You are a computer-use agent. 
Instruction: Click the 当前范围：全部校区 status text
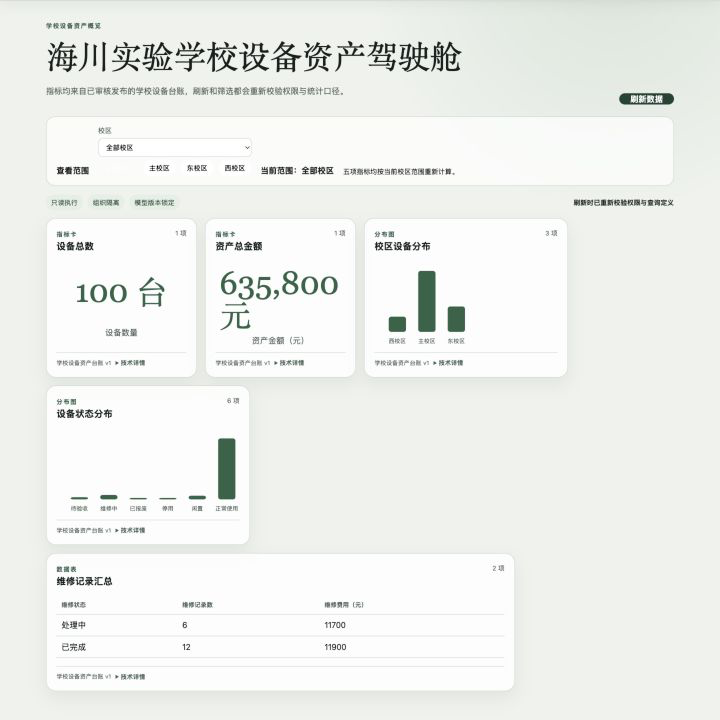pyautogui.click(x=297, y=170)
